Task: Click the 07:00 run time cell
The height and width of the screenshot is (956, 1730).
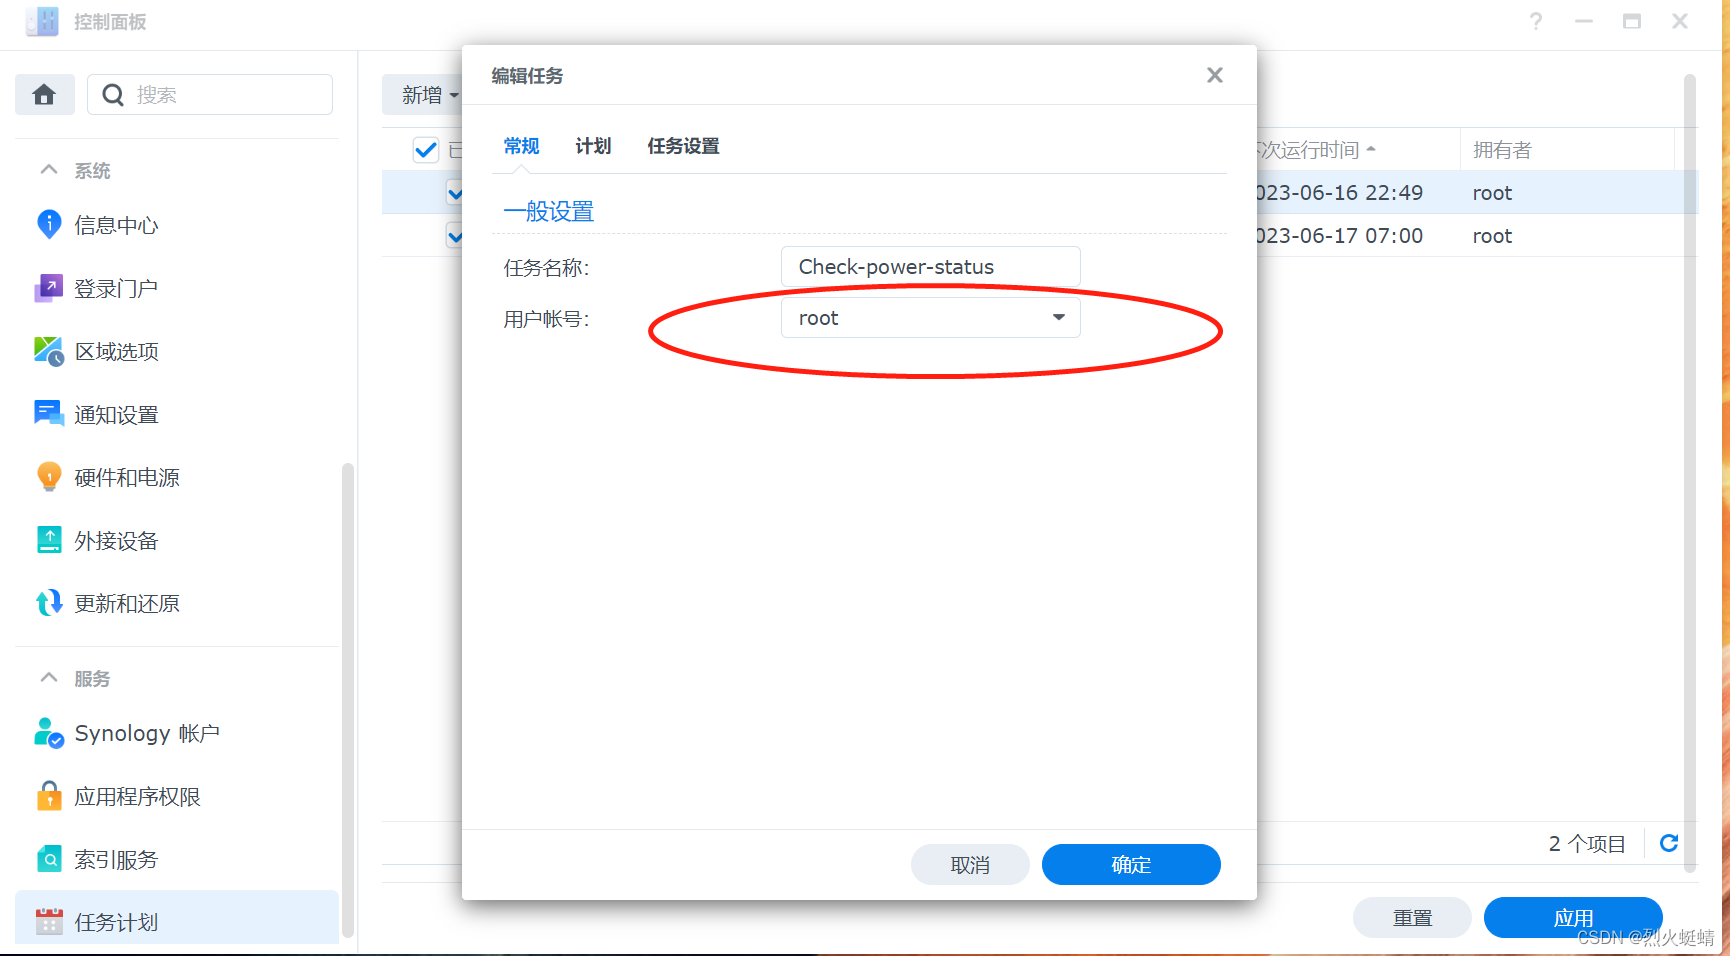Action: pyautogui.click(x=1339, y=235)
